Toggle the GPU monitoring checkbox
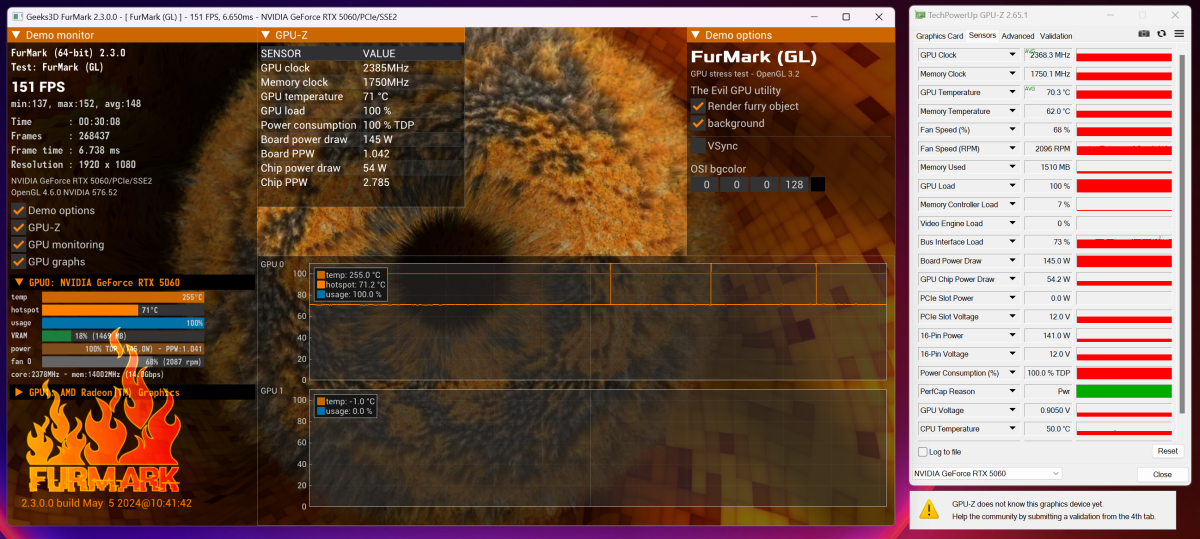1200x539 pixels. (x=19, y=245)
